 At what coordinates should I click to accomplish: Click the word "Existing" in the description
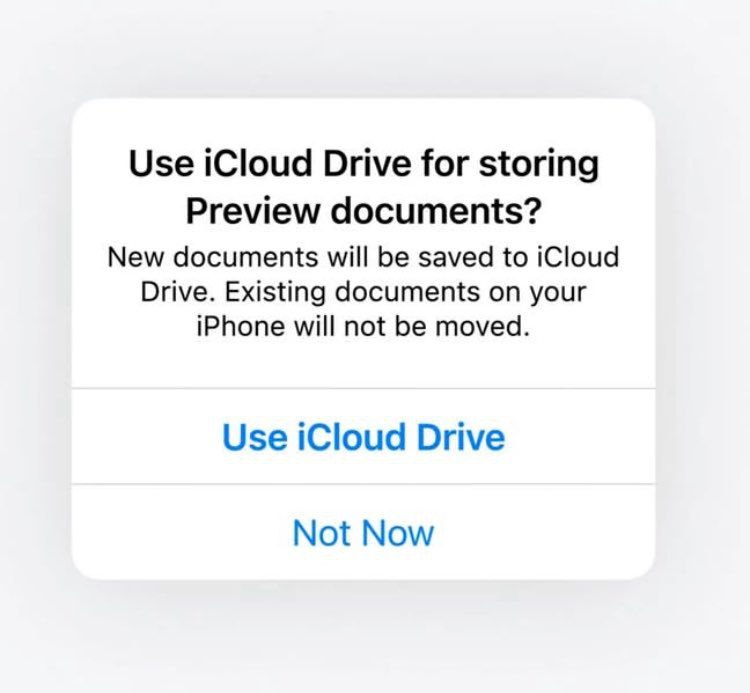(275, 292)
